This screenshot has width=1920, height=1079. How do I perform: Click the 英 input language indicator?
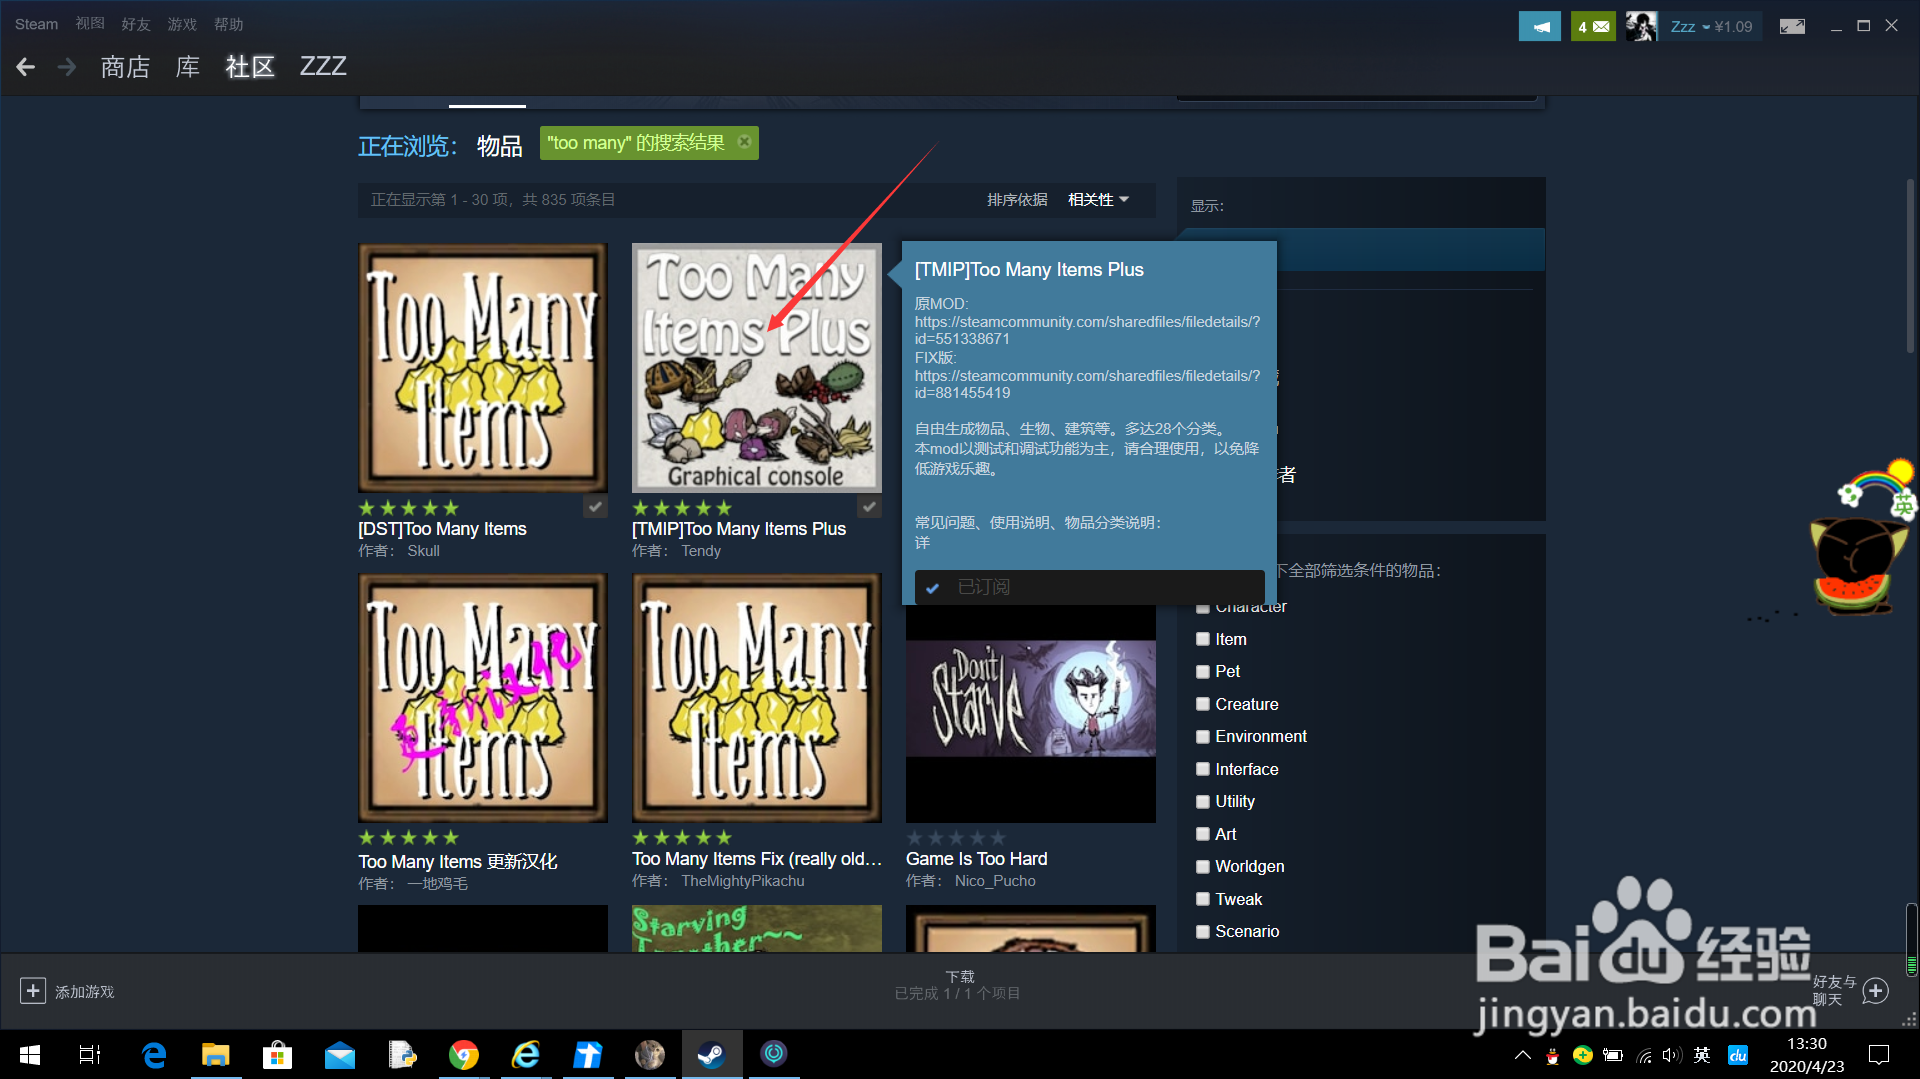[x=1702, y=1055]
